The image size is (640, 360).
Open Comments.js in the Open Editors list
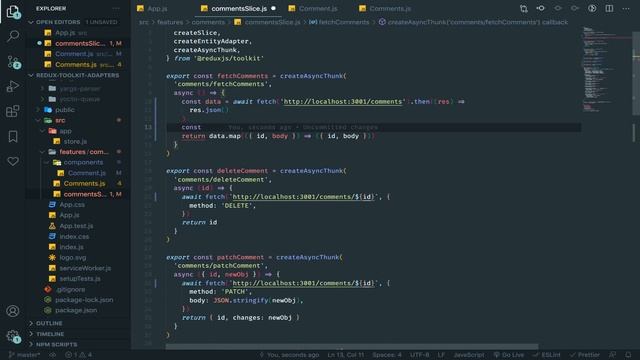(76, 64)
